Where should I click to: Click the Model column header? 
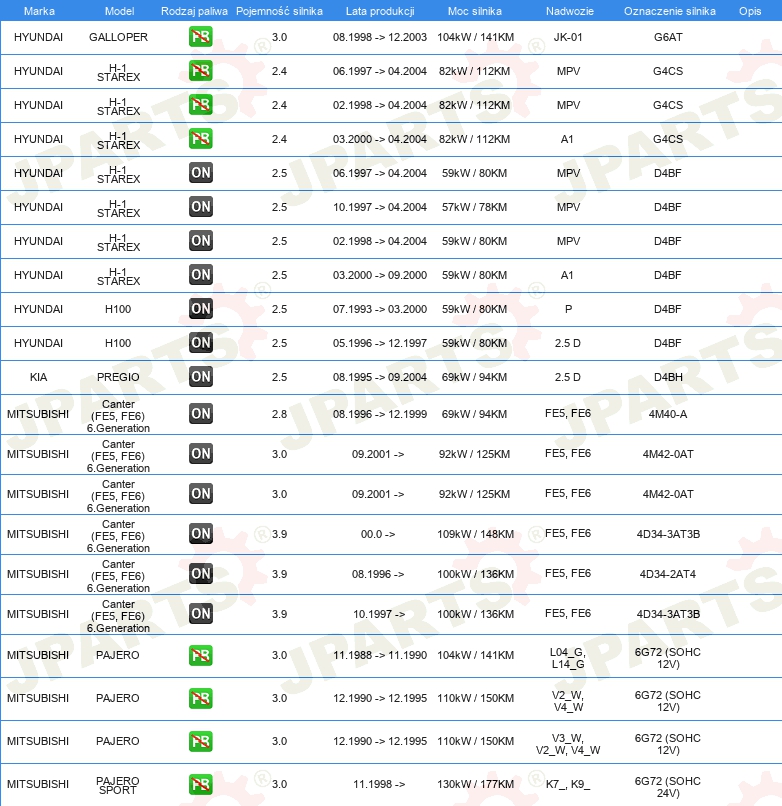click(x=119, y=11)
